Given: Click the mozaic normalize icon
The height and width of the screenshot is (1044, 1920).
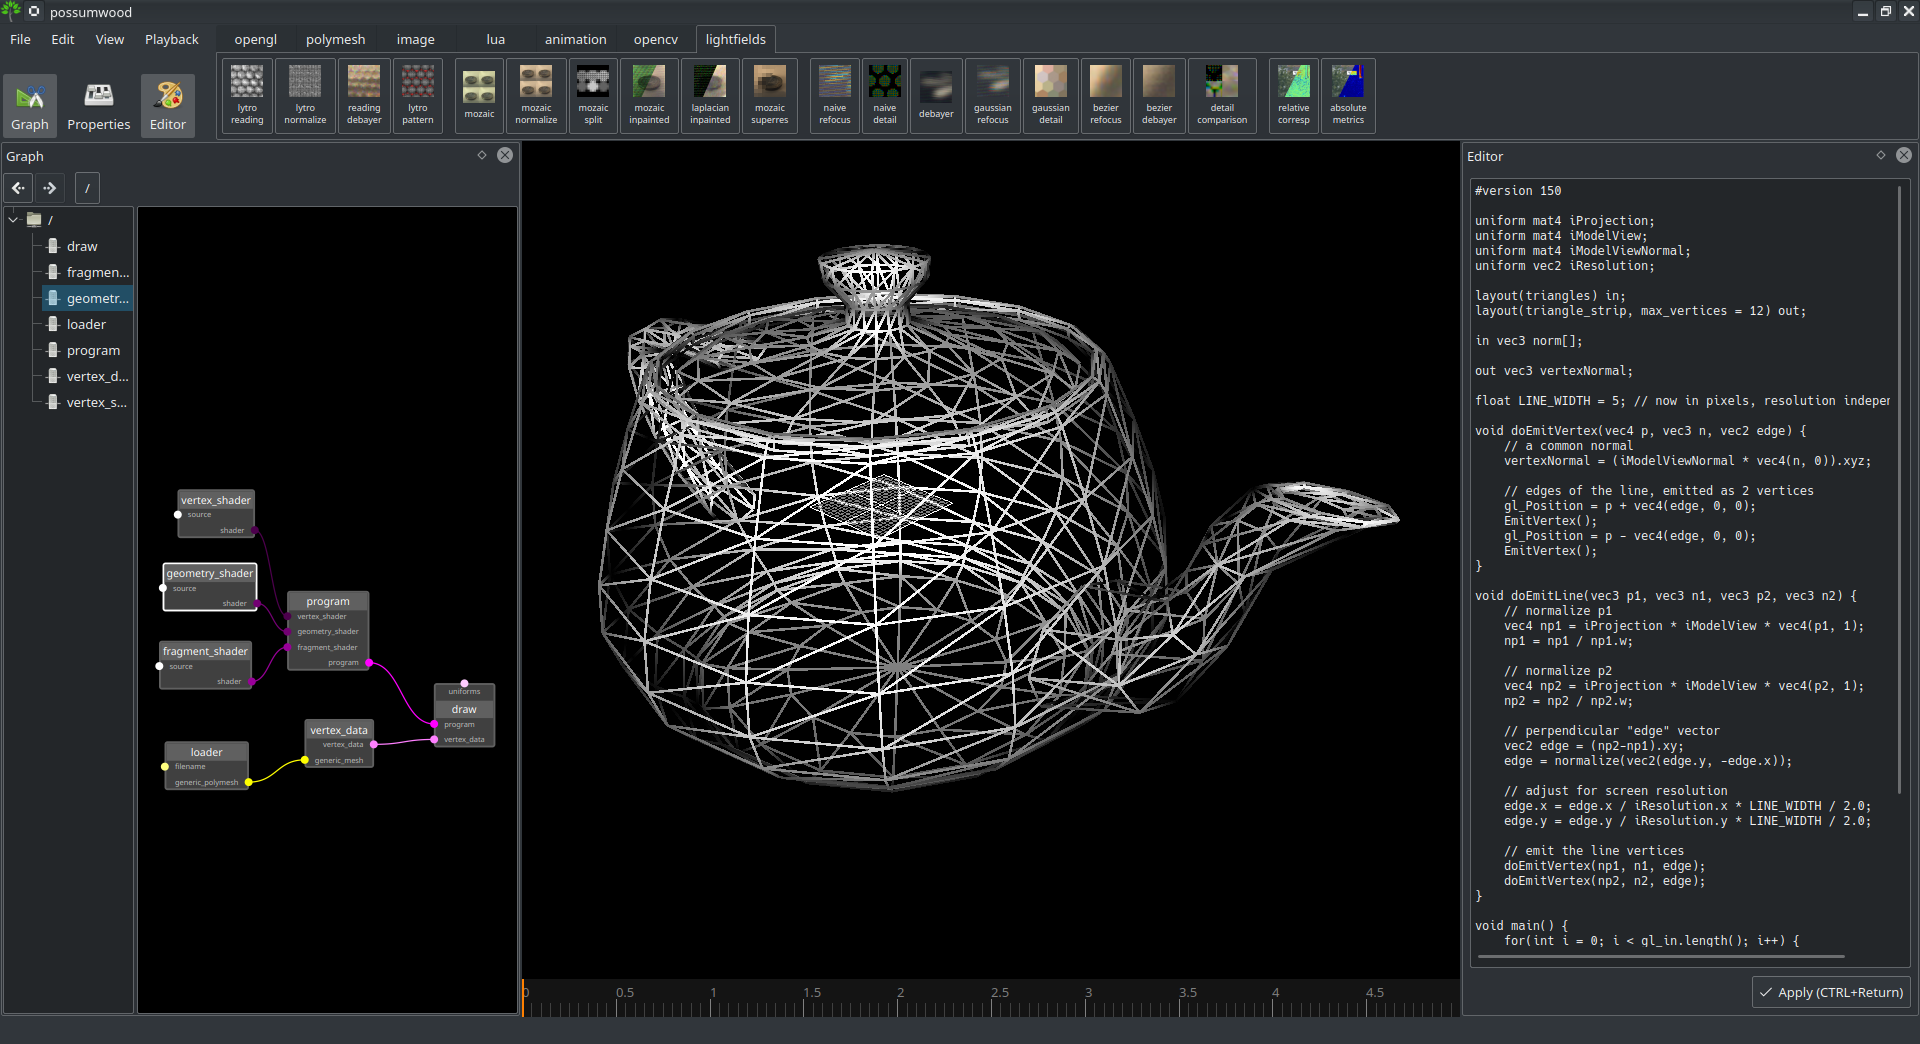Looking at the screenshot, I should pos(536,95).
